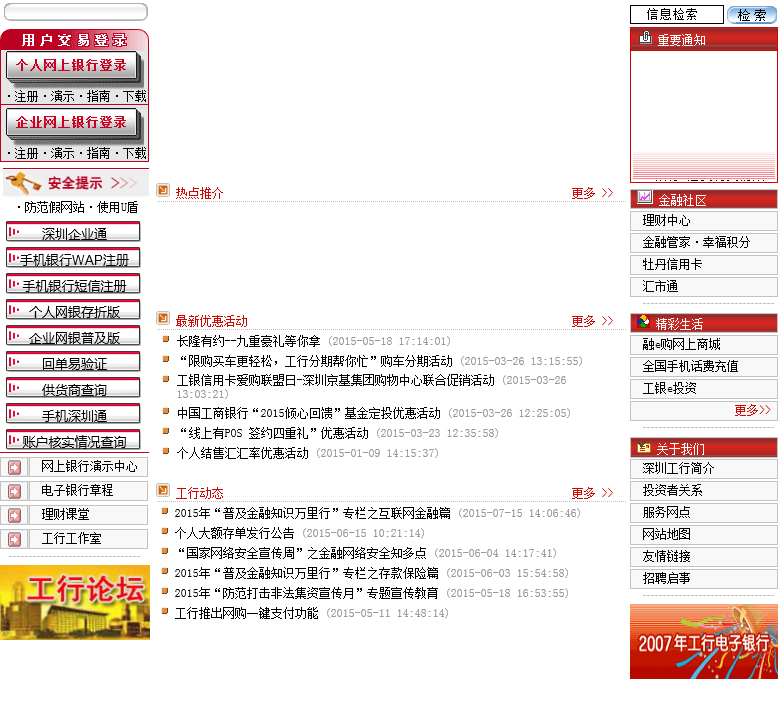This screenshot has height=707, width=778.
Task: Click the arrow icon beside 网上银行演示中心
Action: click(14, 467)
